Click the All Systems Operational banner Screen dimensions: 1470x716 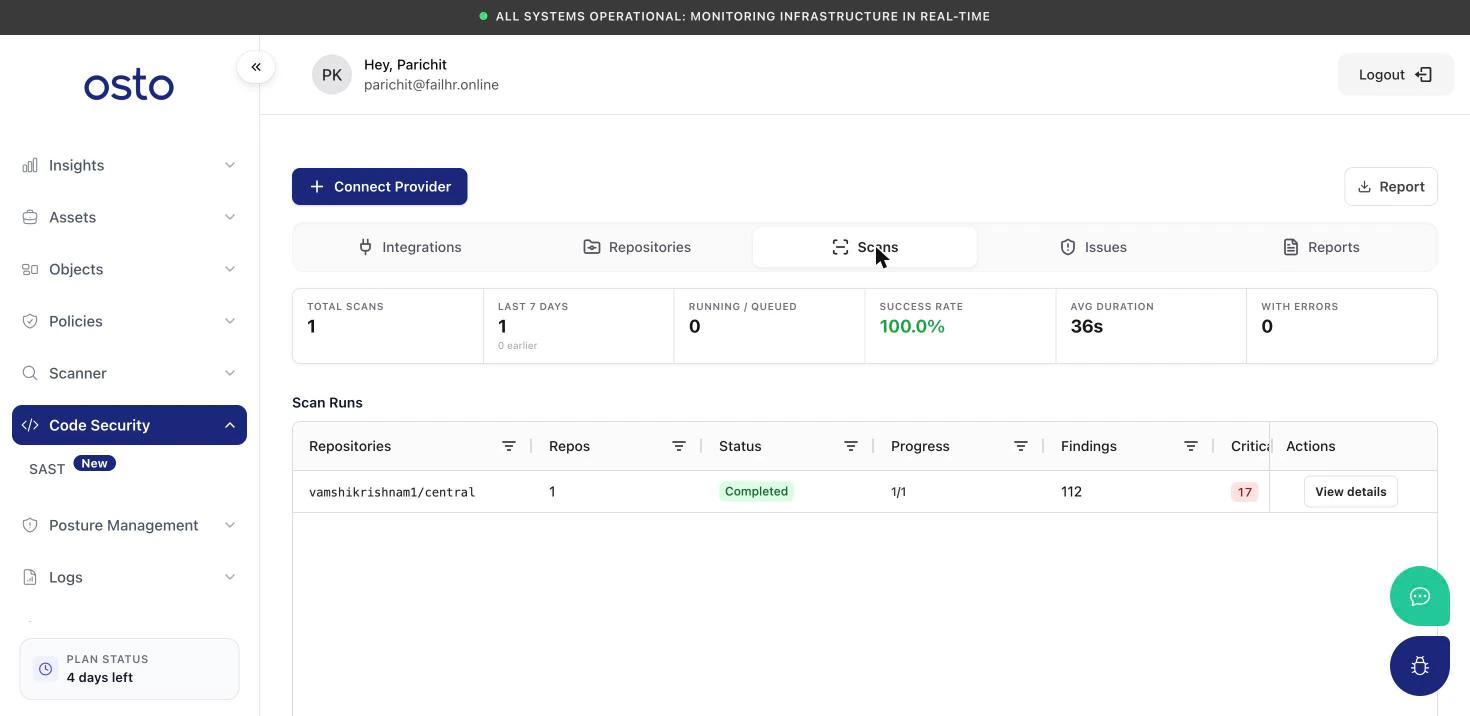click(x=735, y=17)
